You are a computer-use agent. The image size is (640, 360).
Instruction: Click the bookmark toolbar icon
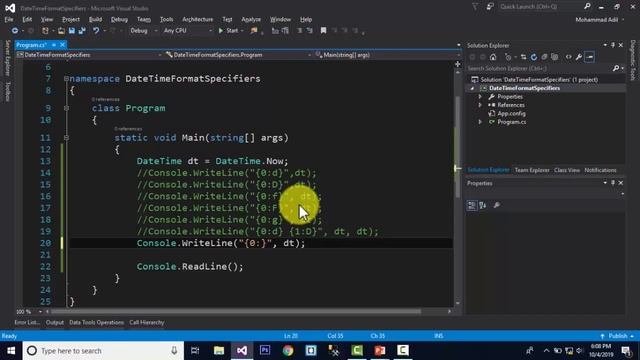(323, 31)
